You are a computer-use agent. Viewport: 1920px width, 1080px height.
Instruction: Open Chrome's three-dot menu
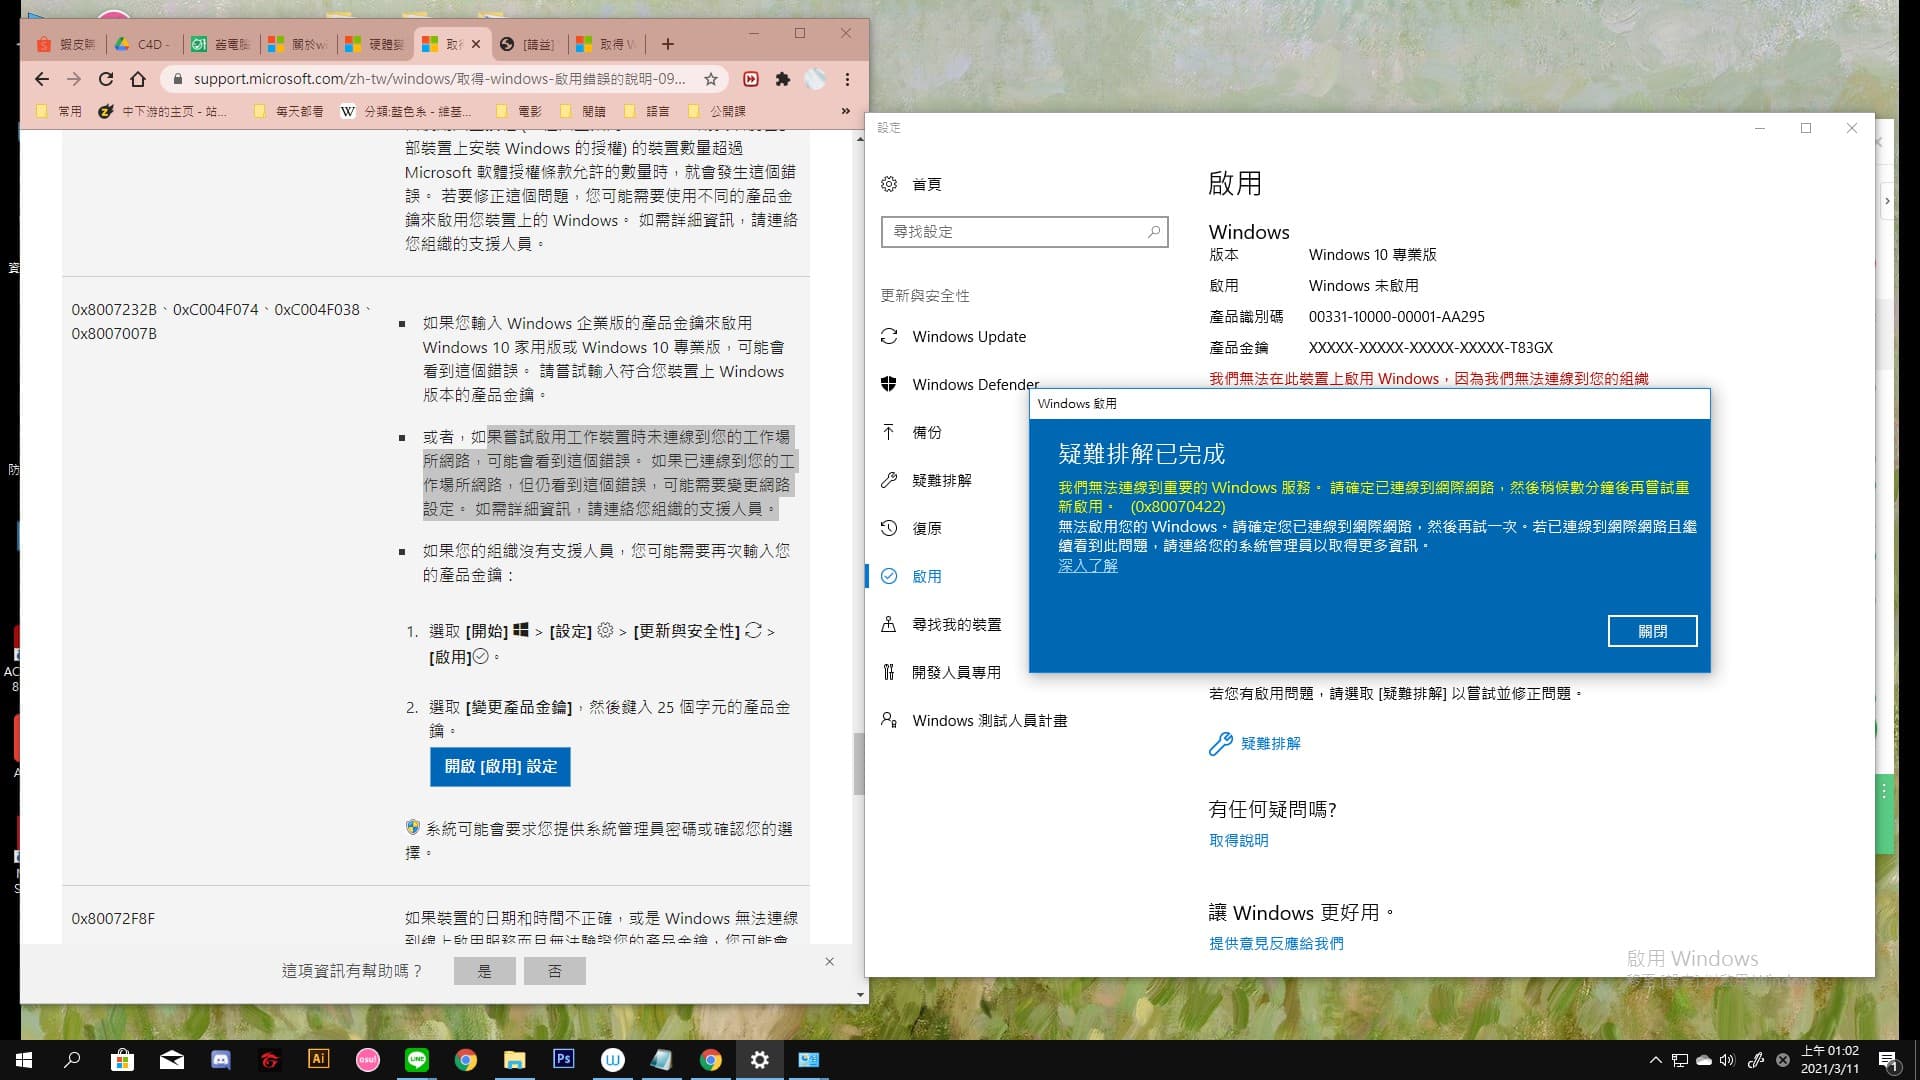pyautogui.click(x=847, y=79)
